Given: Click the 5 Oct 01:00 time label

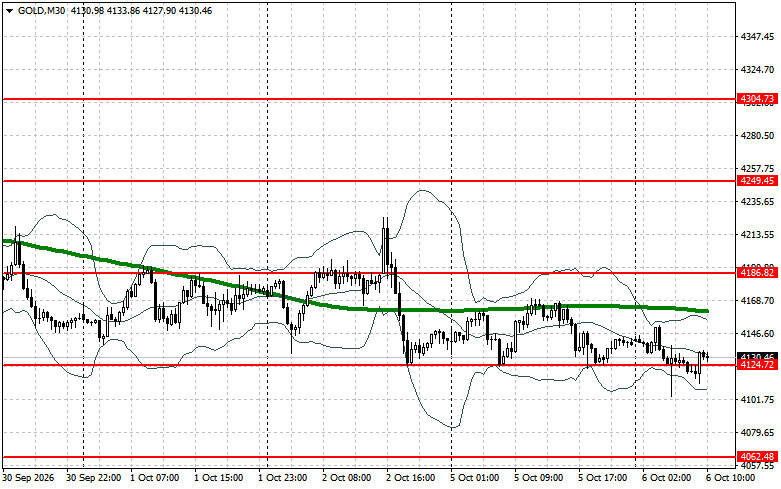Looking at the screenshot, I should coord(475,478).
